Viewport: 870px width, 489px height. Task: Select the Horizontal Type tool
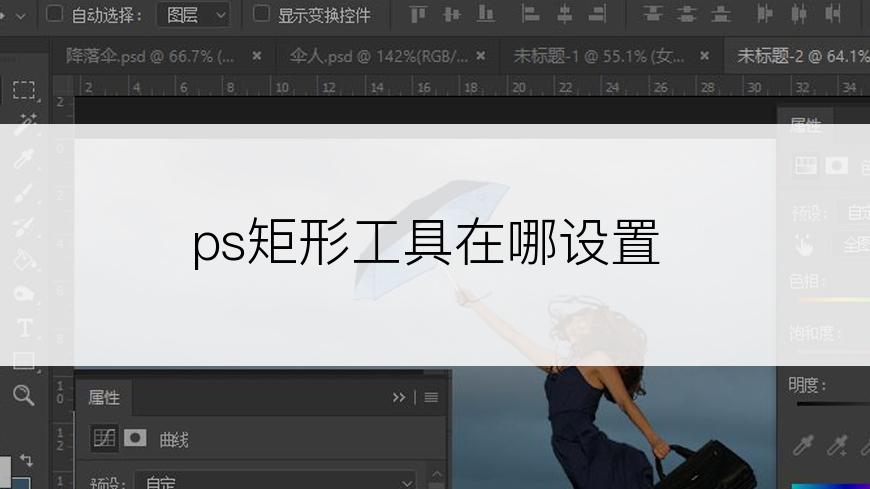point(24,327)
